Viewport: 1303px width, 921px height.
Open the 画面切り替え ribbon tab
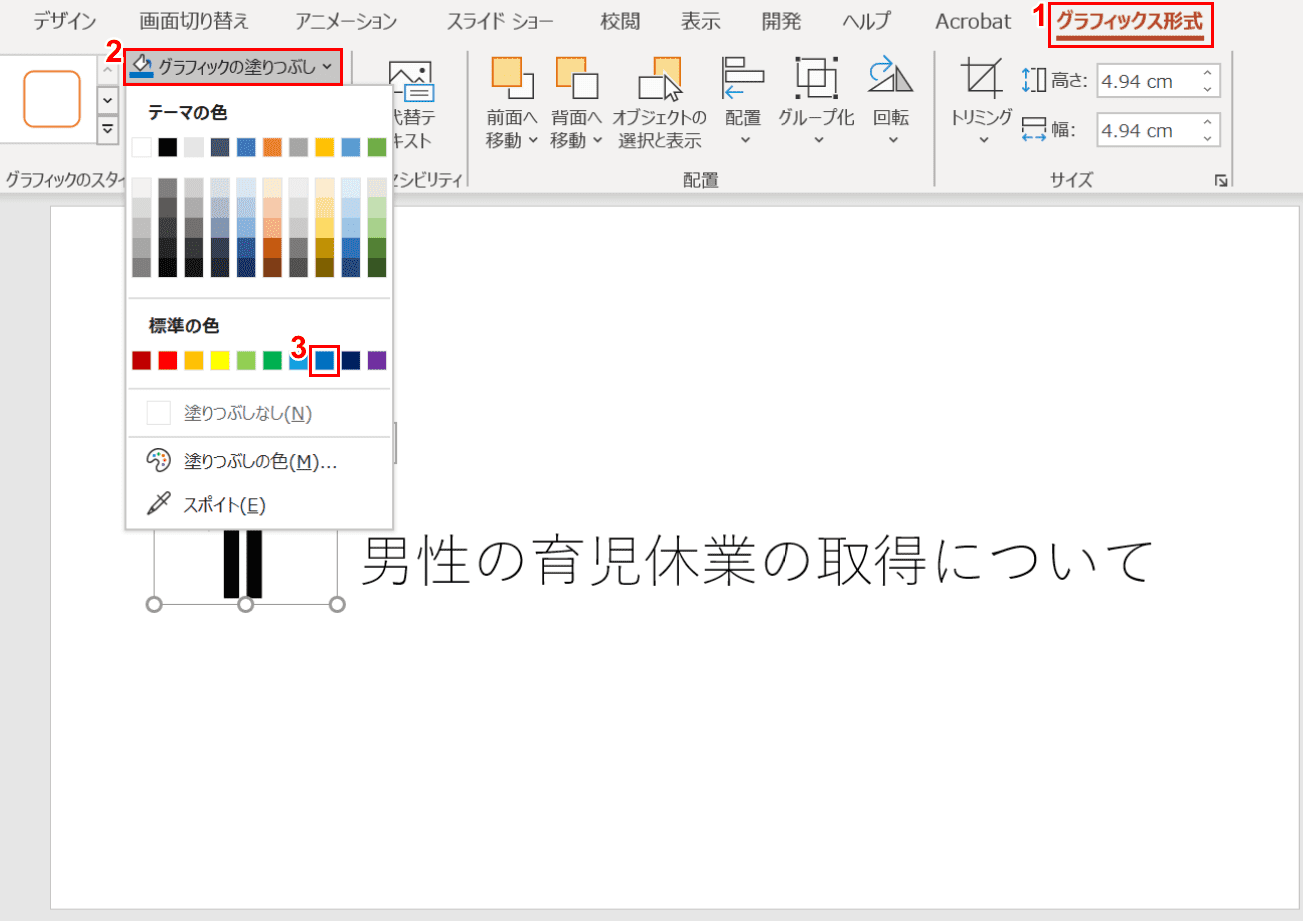[x=194, y=21]
